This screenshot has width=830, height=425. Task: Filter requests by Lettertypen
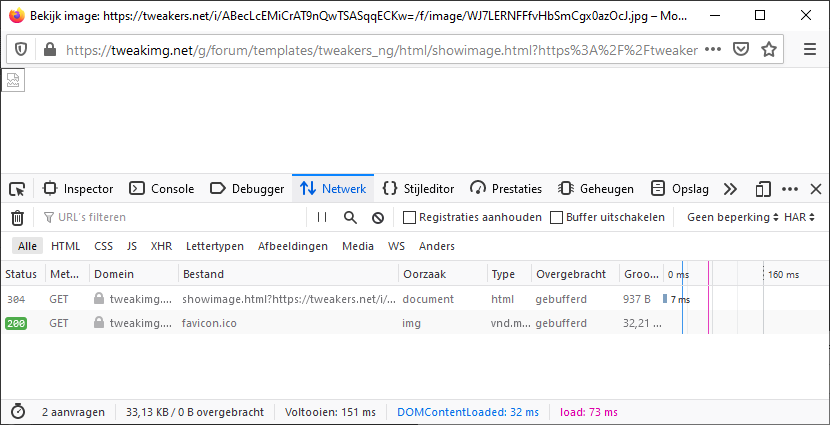(215, 246)
